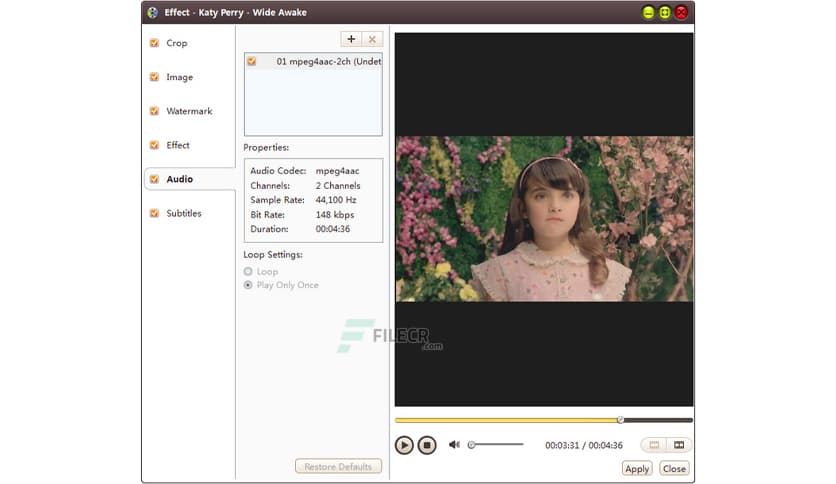
Task: Click the 2 Channels value
Action: [x=338, y=185]
